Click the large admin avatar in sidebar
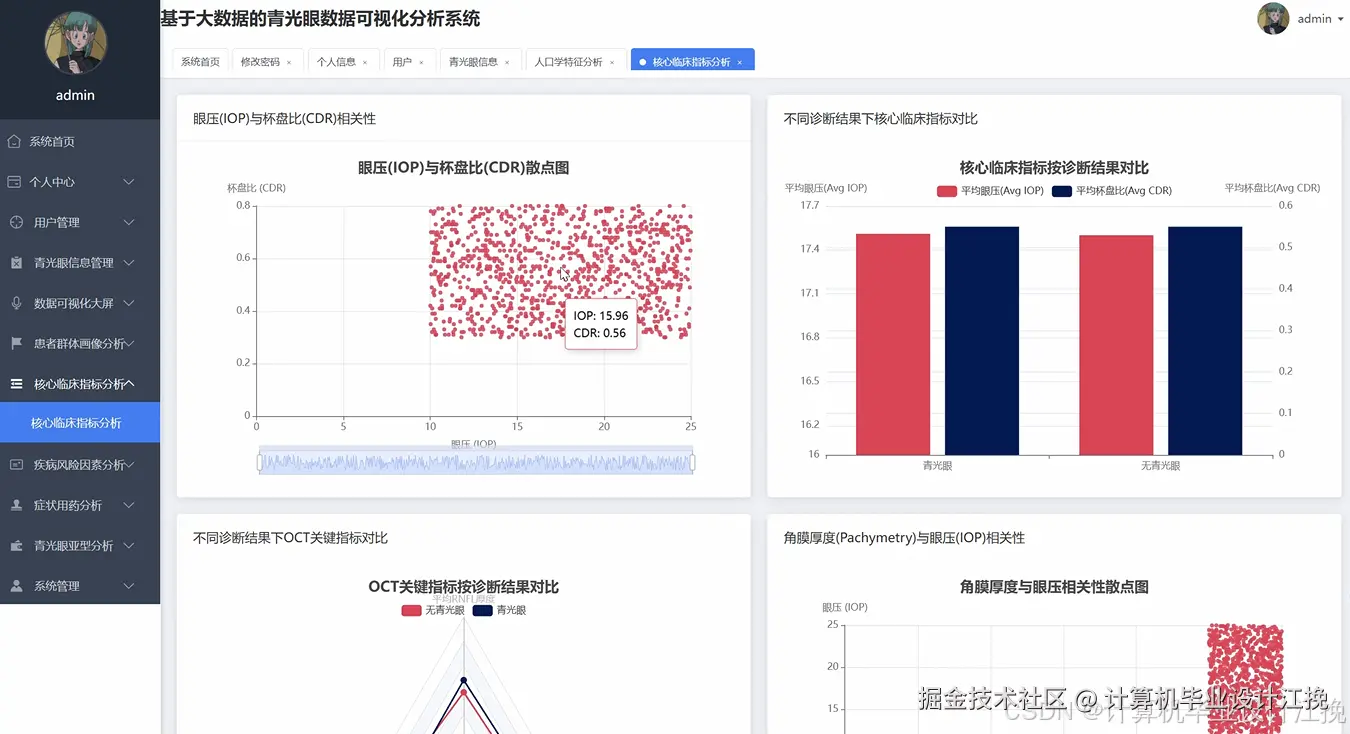Image resolution: width=1350 pixels, height=734 pixels. point(76,43)
